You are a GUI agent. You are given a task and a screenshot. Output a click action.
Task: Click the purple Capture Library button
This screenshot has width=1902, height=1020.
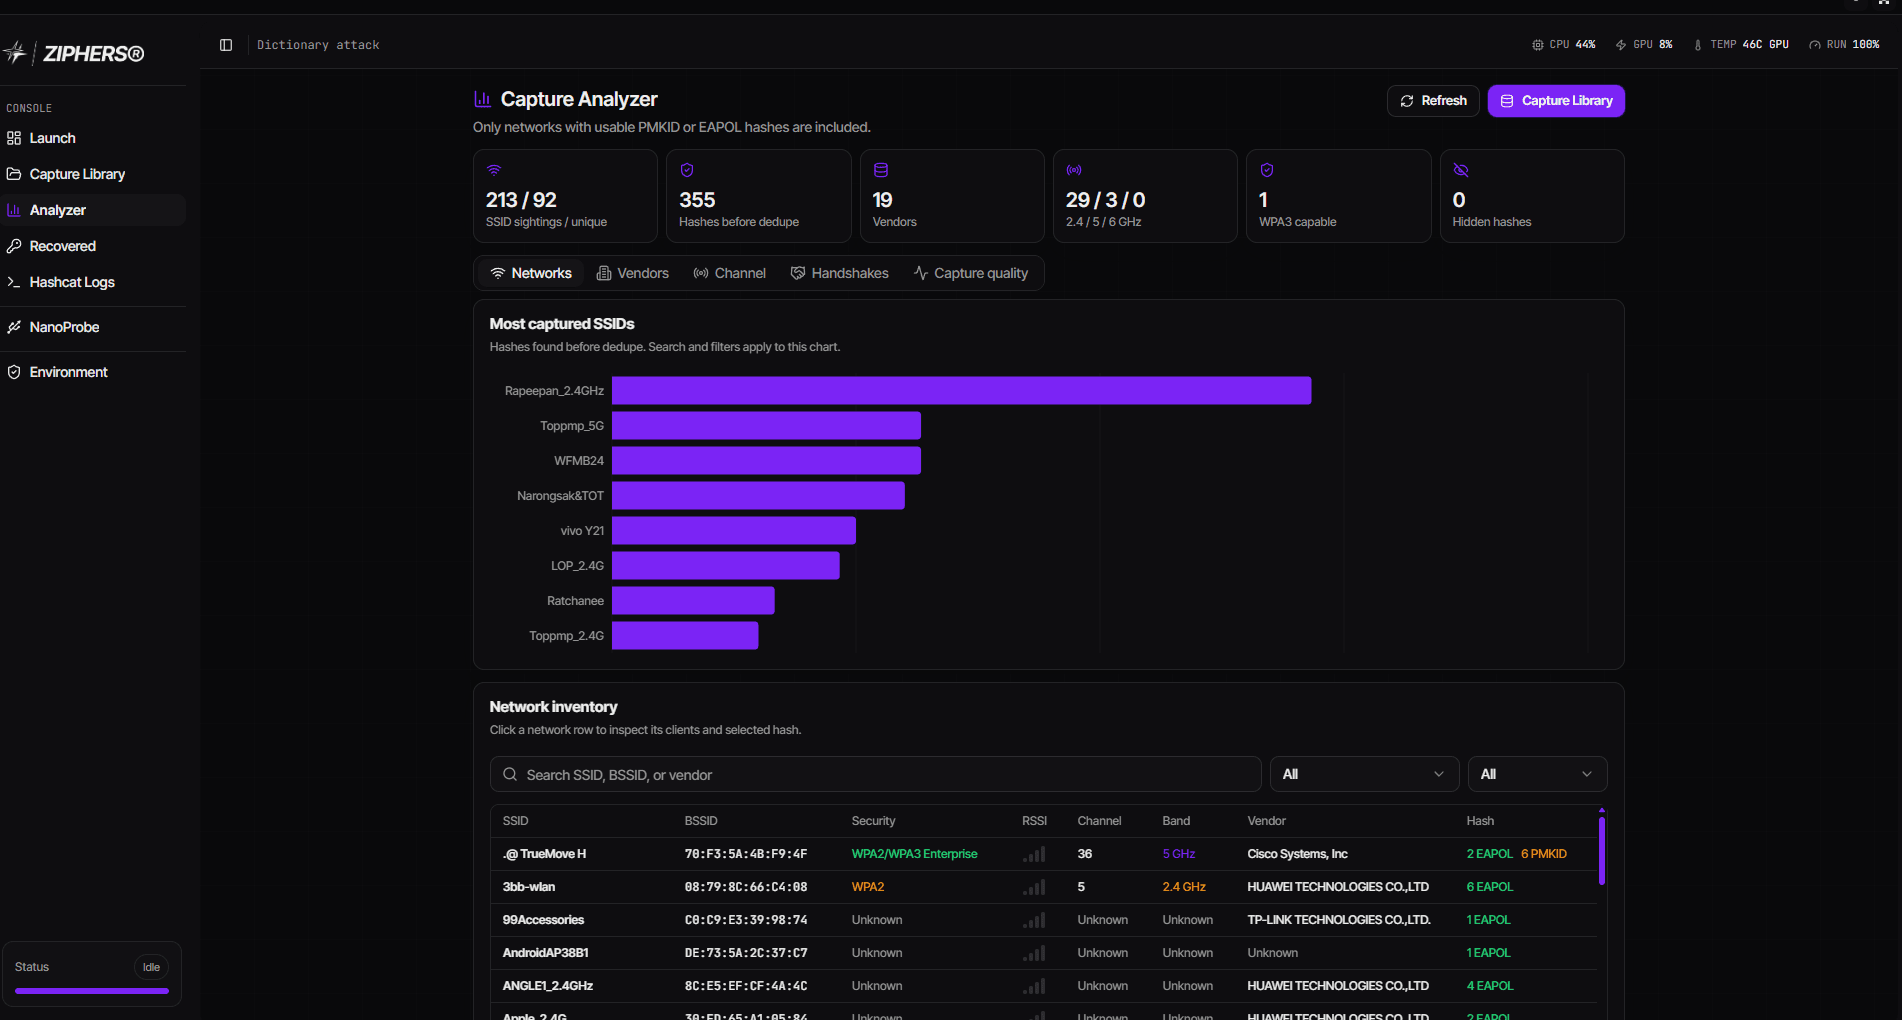click(x=1556, y=101)
